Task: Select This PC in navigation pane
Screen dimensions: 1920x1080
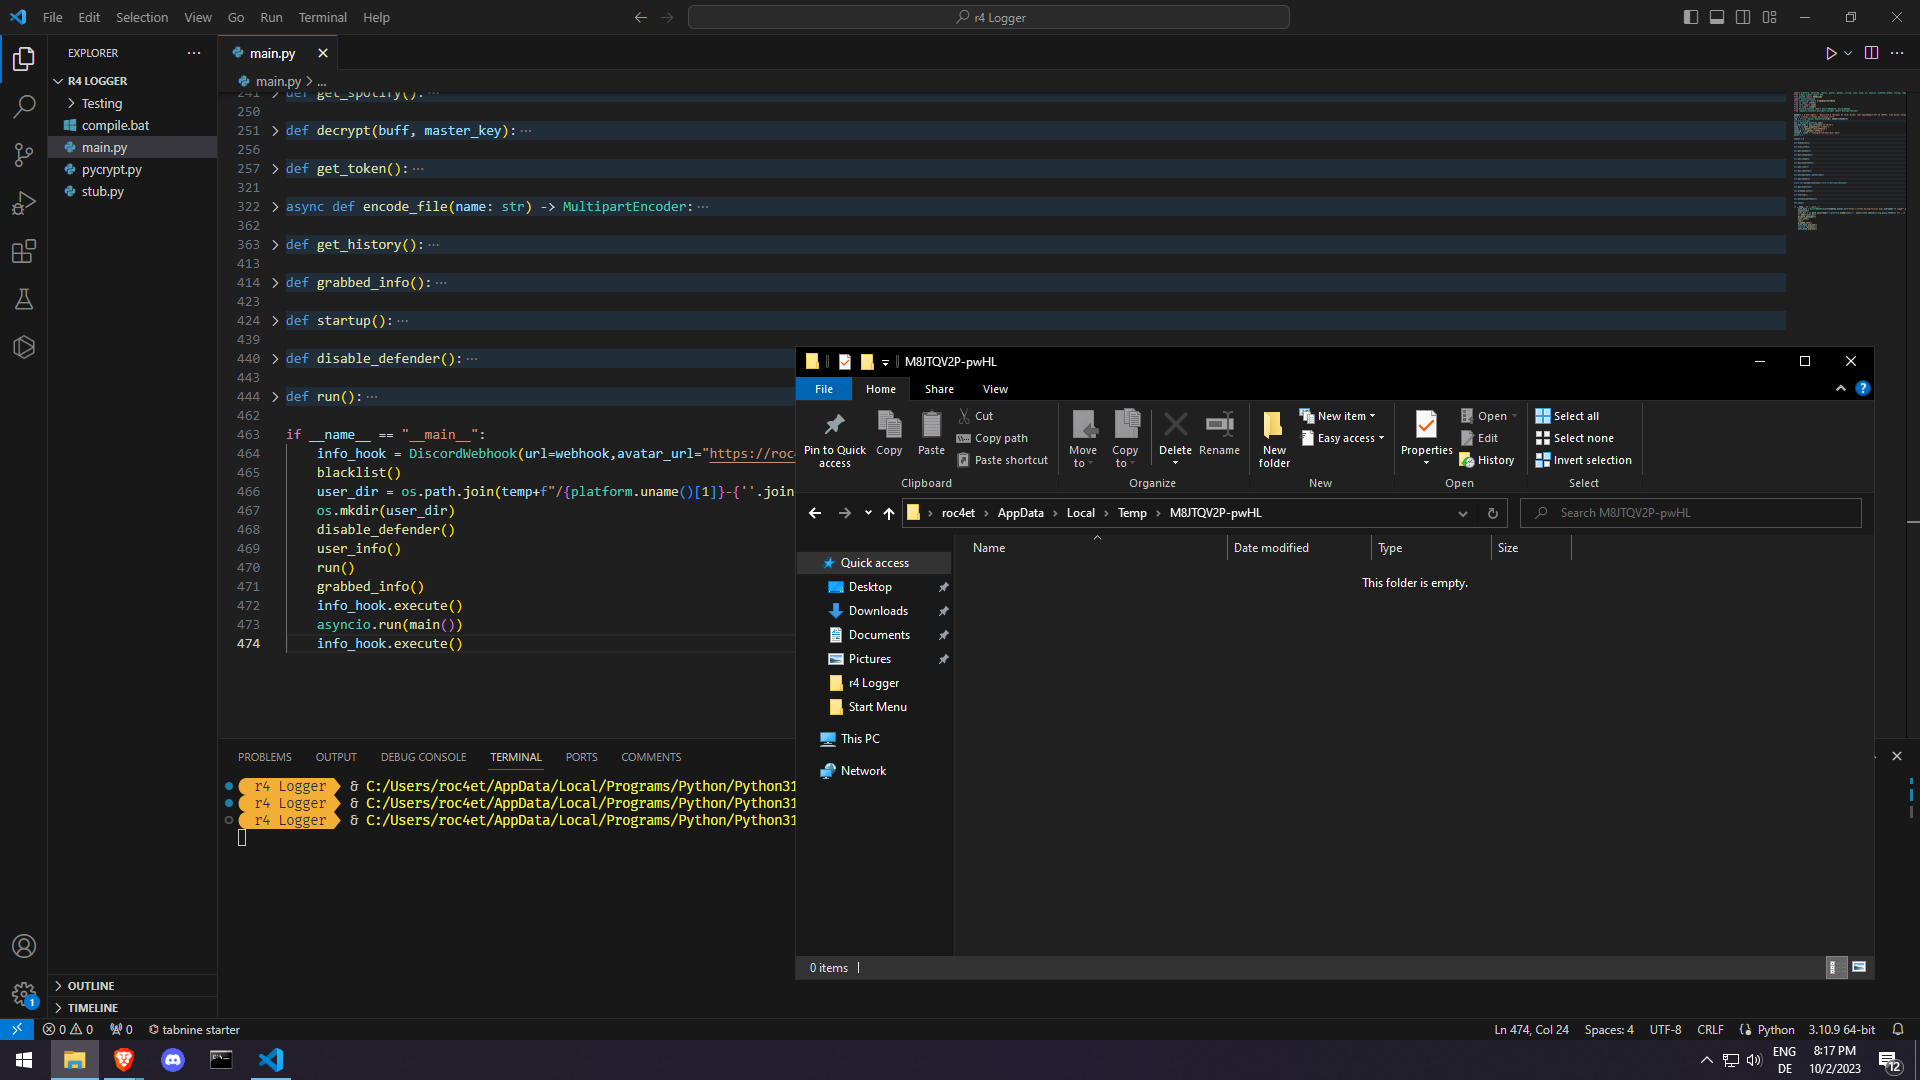Action: click(860, 739)
